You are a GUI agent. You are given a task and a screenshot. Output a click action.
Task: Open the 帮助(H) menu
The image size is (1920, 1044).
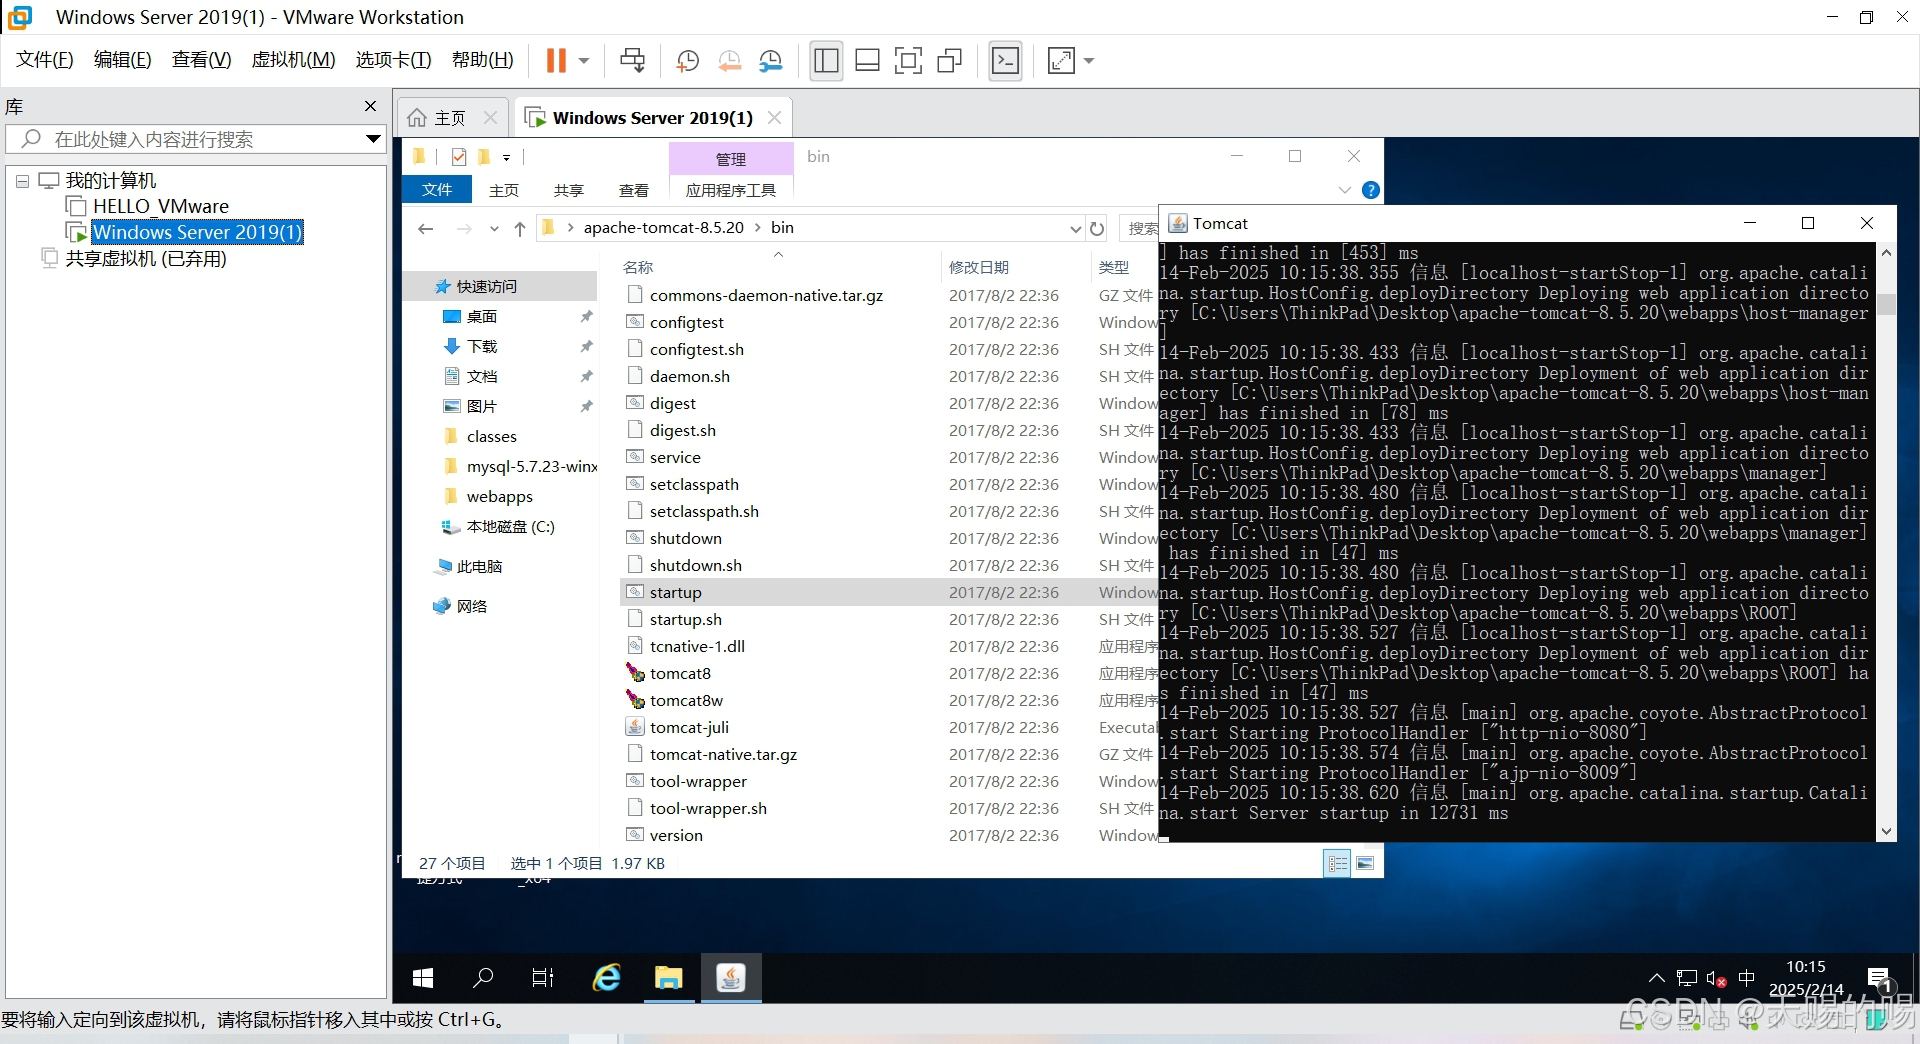pos(482,60)
